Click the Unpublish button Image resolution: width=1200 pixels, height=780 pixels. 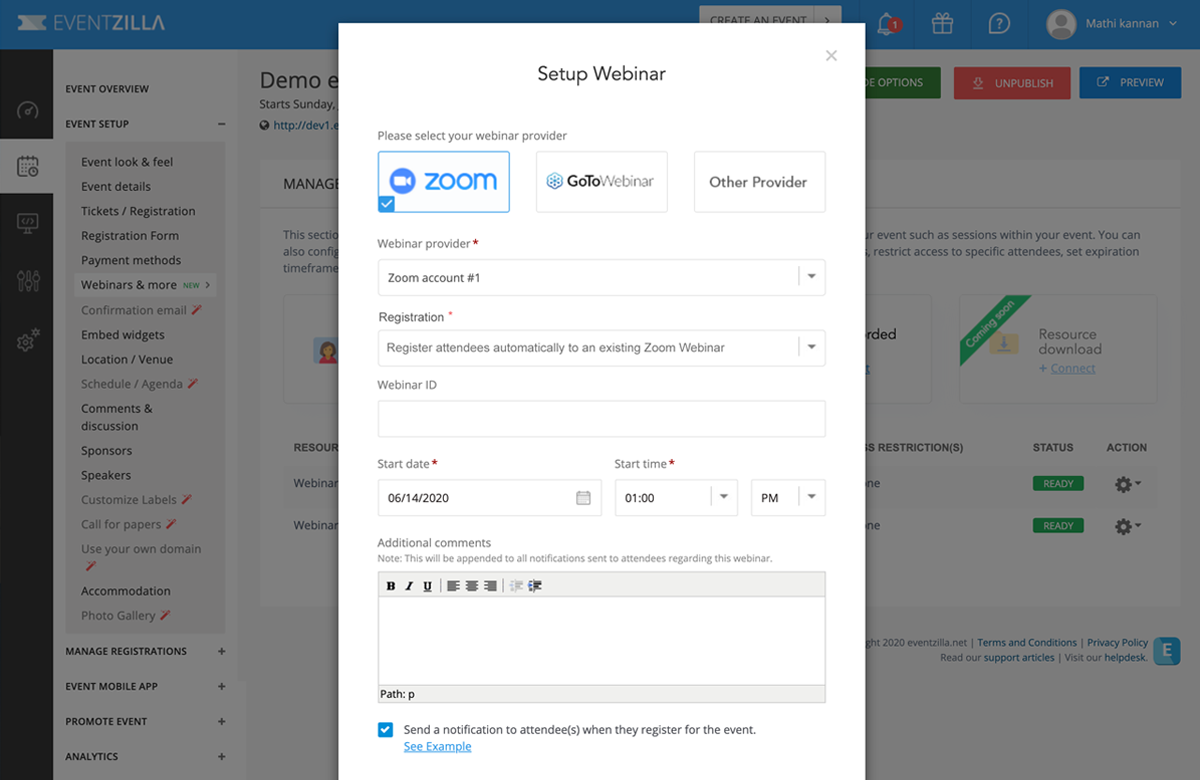coord(1012,83)
